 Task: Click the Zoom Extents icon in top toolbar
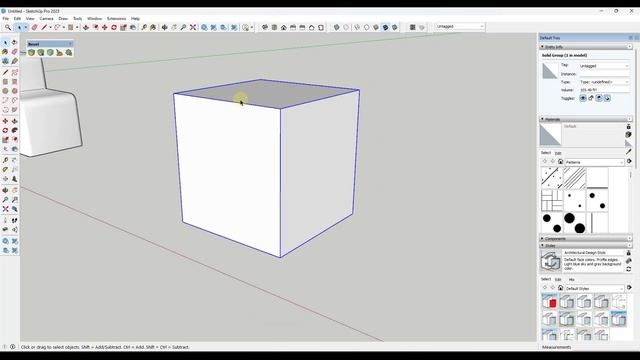pos(193,27)
